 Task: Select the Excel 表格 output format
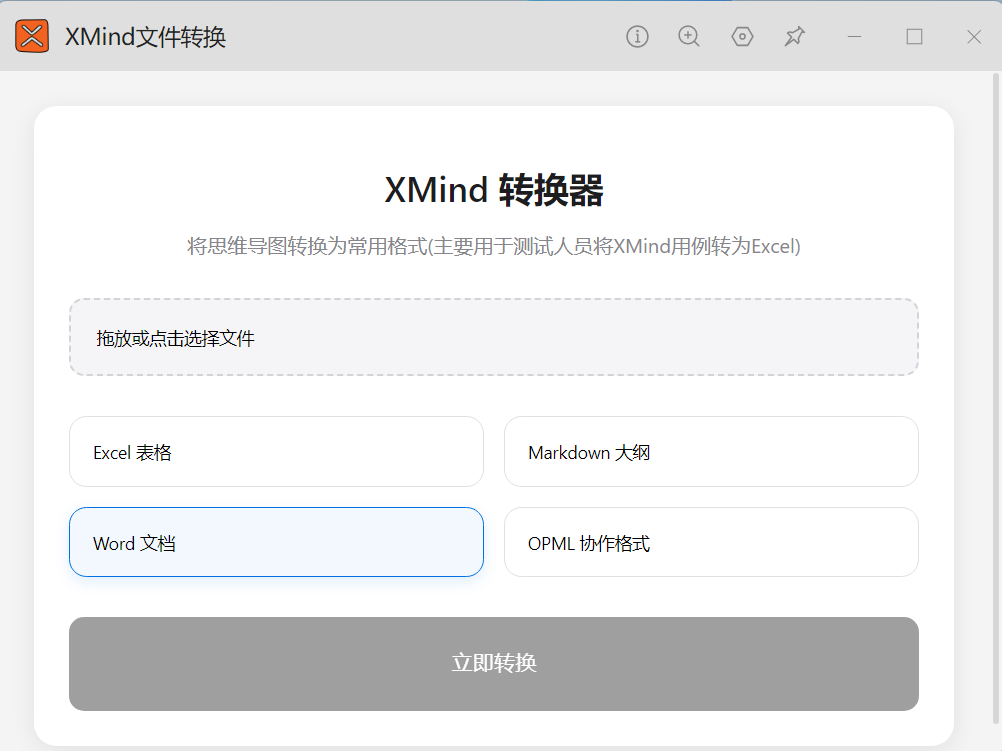click(276, 452)
